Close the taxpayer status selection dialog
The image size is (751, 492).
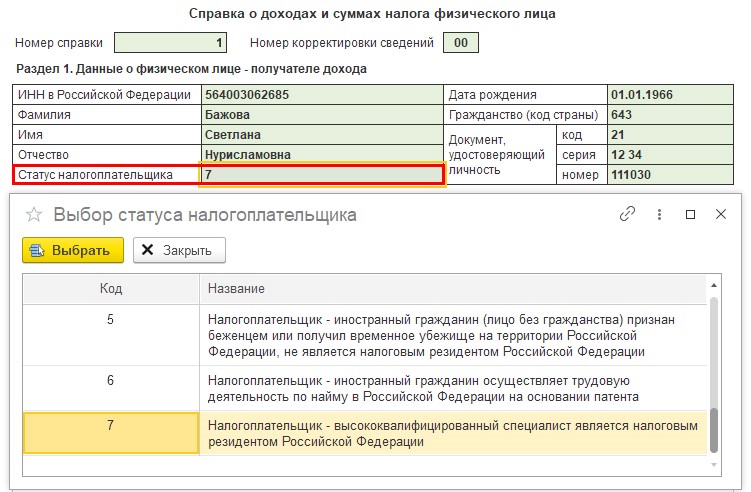(720, 214)
